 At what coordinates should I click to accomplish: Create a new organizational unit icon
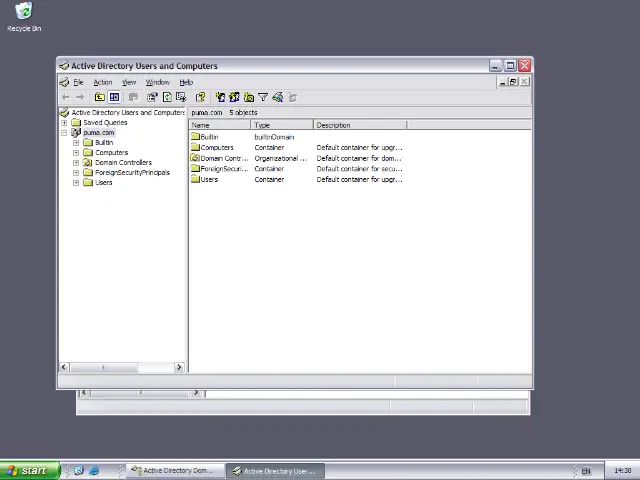coord(249,97)
